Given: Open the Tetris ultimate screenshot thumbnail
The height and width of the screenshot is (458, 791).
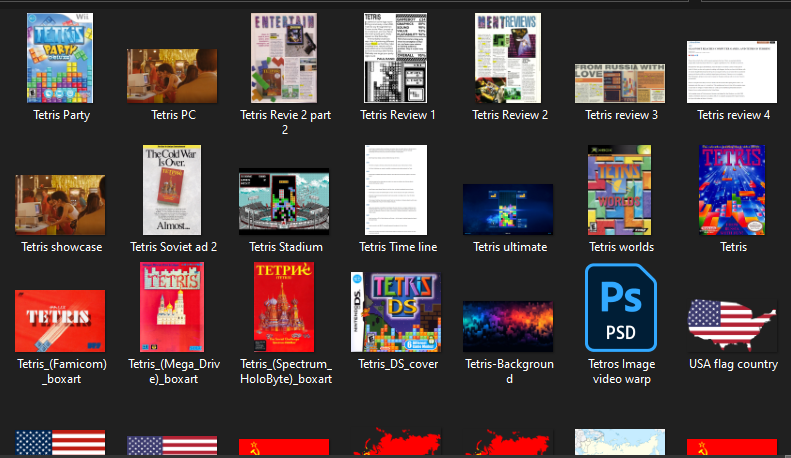Looking at the screenshot, I should coord(508,209).
